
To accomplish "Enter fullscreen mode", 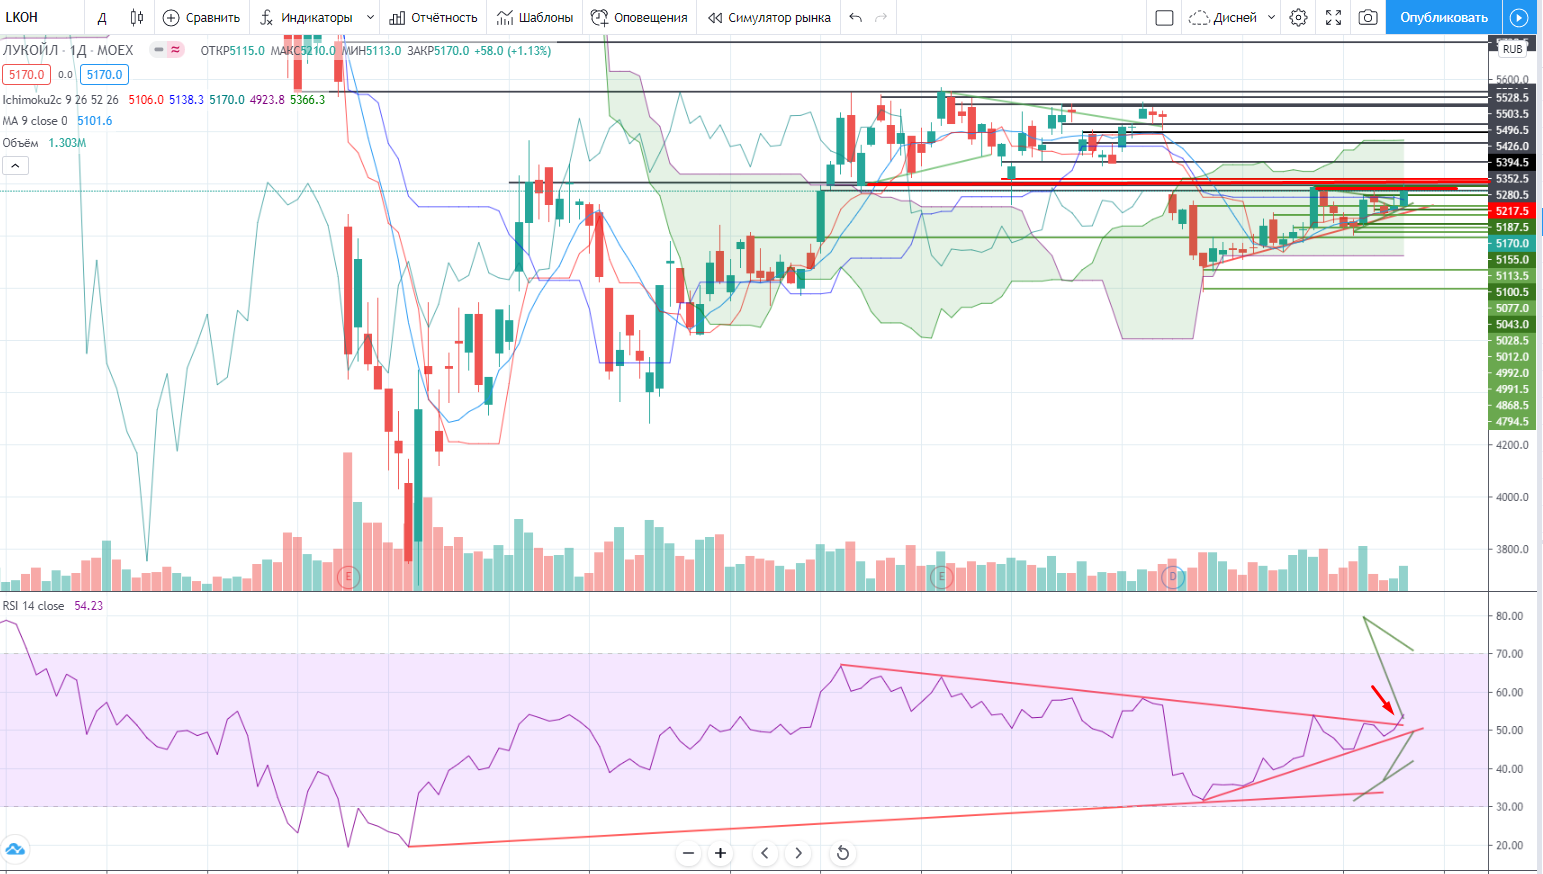I will click(1333, 17).
